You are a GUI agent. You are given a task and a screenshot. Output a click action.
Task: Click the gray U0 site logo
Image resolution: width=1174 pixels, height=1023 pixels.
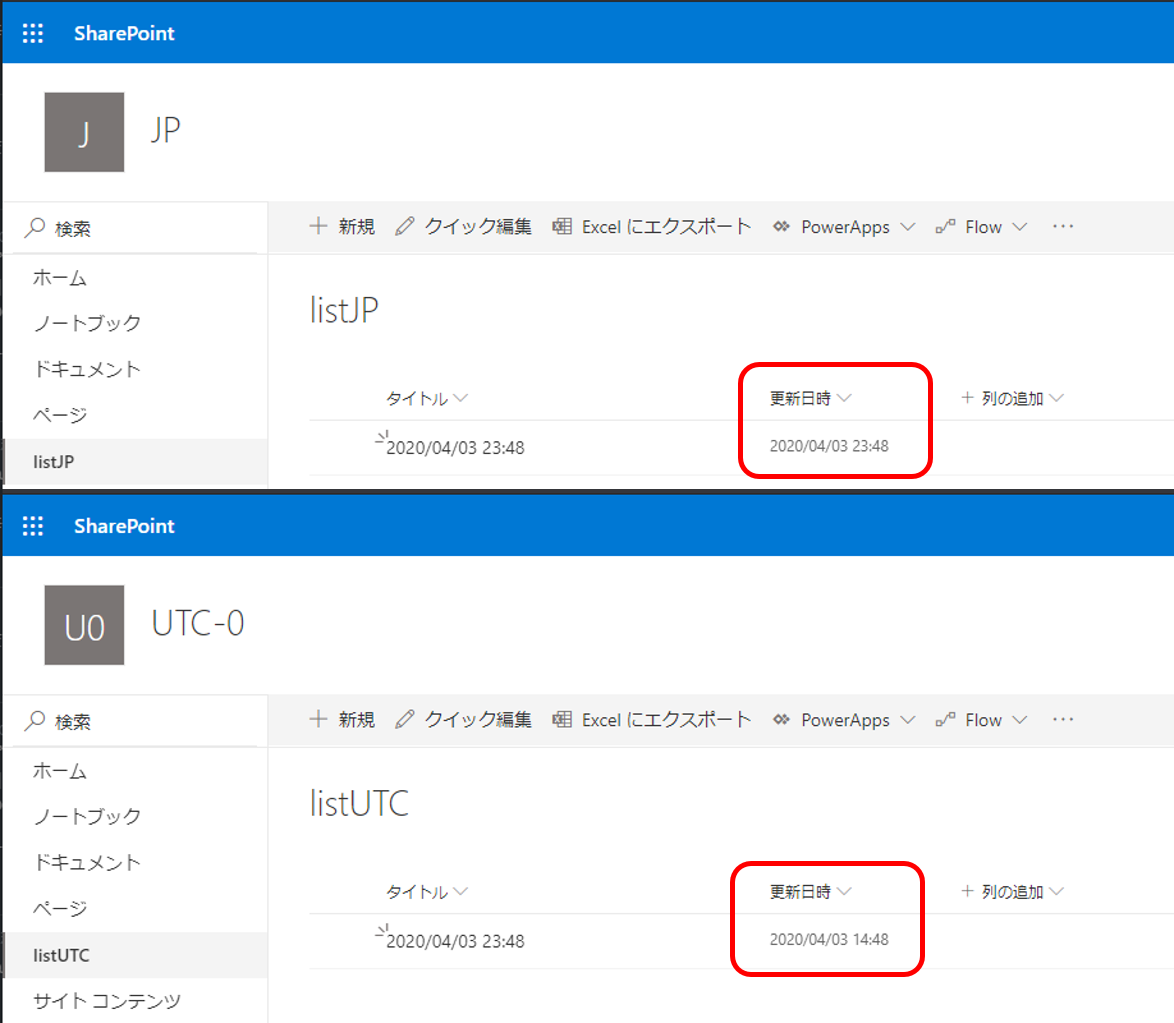coord(84,625)
